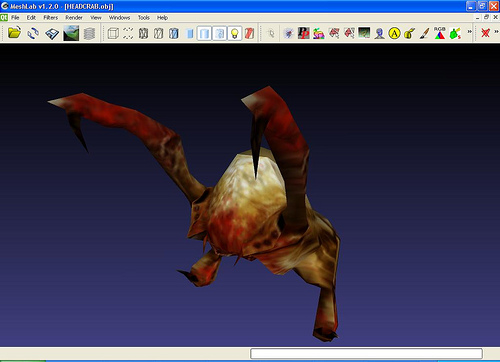This screenshot has height=362, width=500.
Task: Minimize the MeshLab main window
Action: [x=471, y=6]
